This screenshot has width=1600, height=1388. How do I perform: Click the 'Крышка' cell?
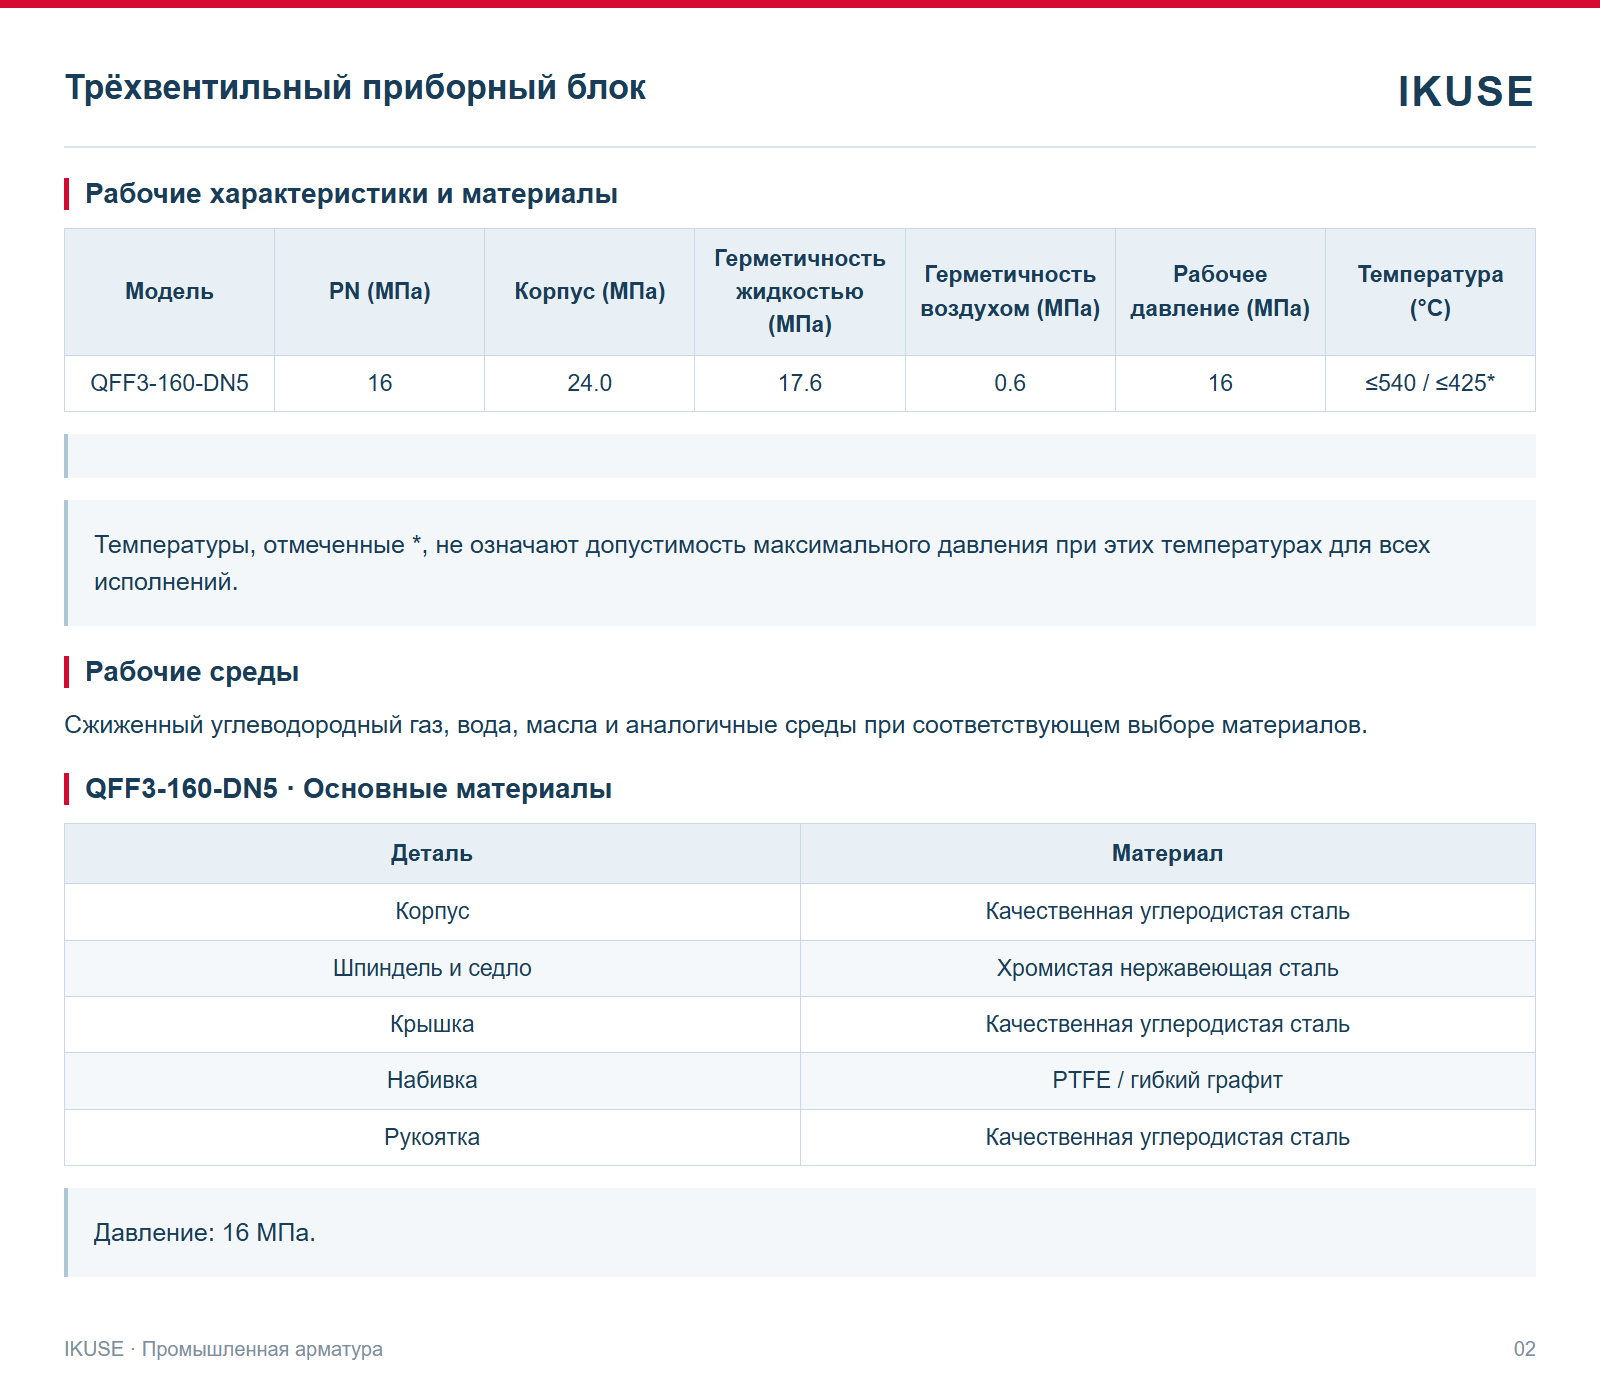[x=432, y=1024]
